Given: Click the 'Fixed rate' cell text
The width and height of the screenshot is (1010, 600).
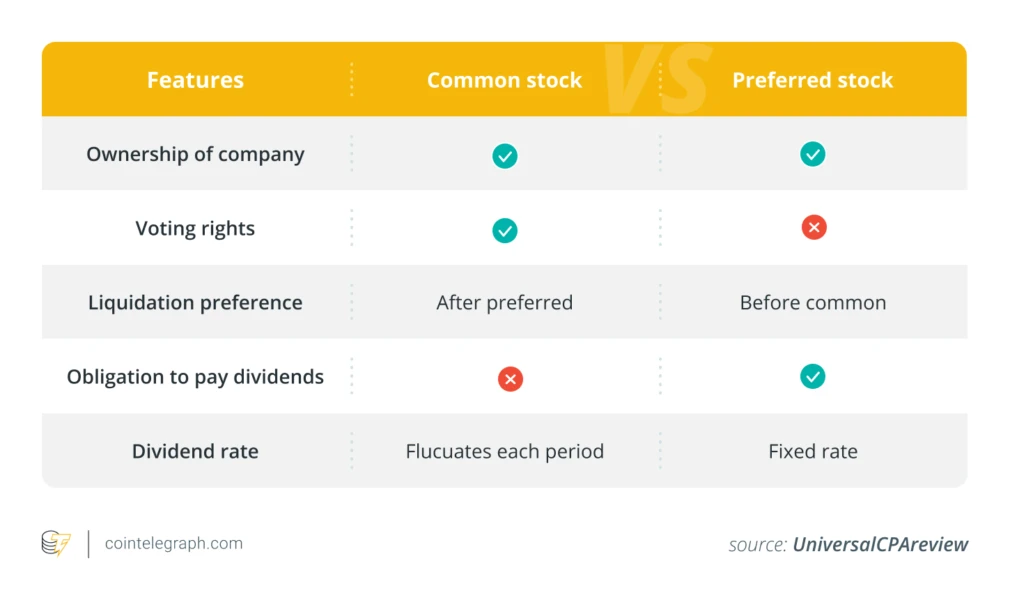Looking at the screenshot, I should 812,451.
